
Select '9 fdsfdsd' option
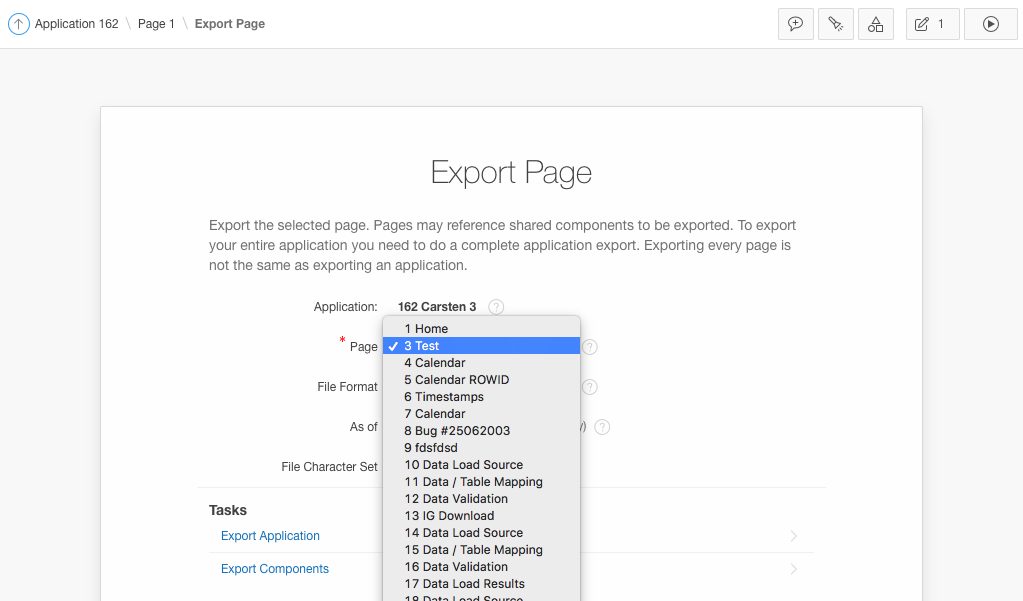click(481, 448)
